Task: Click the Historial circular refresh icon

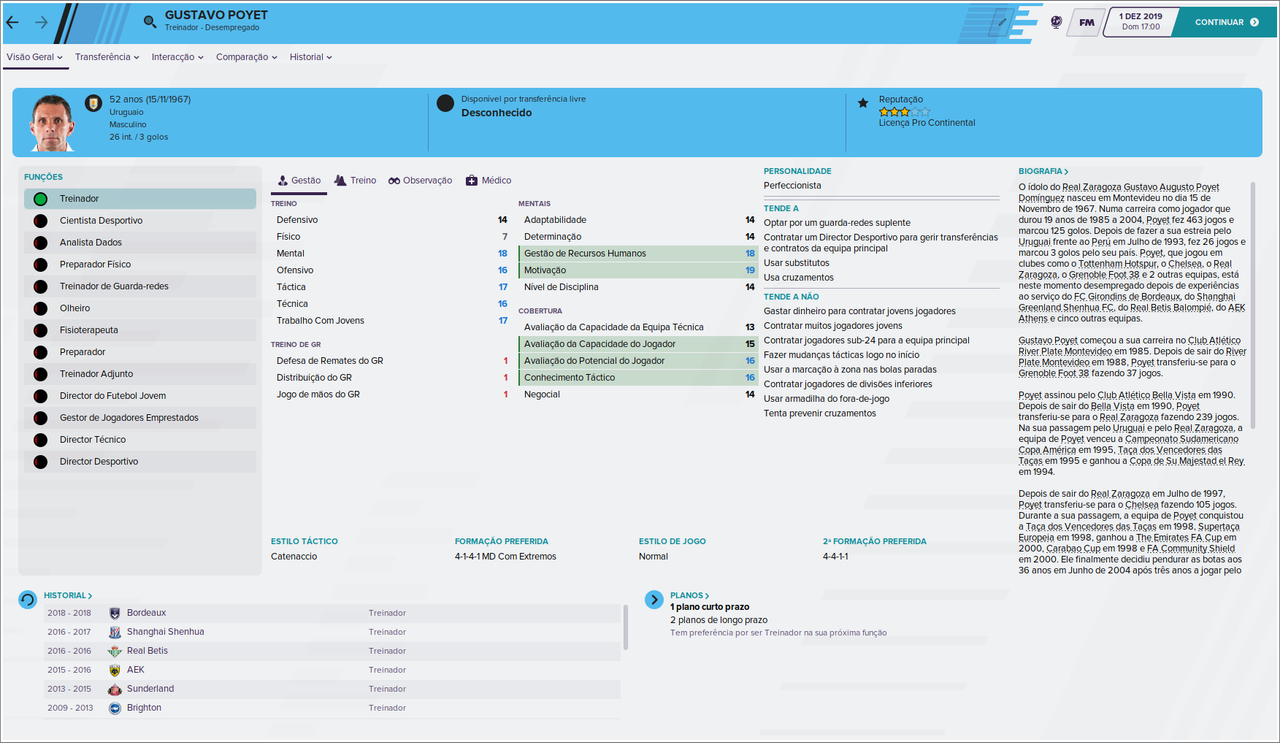Action: tap(28, 600)
